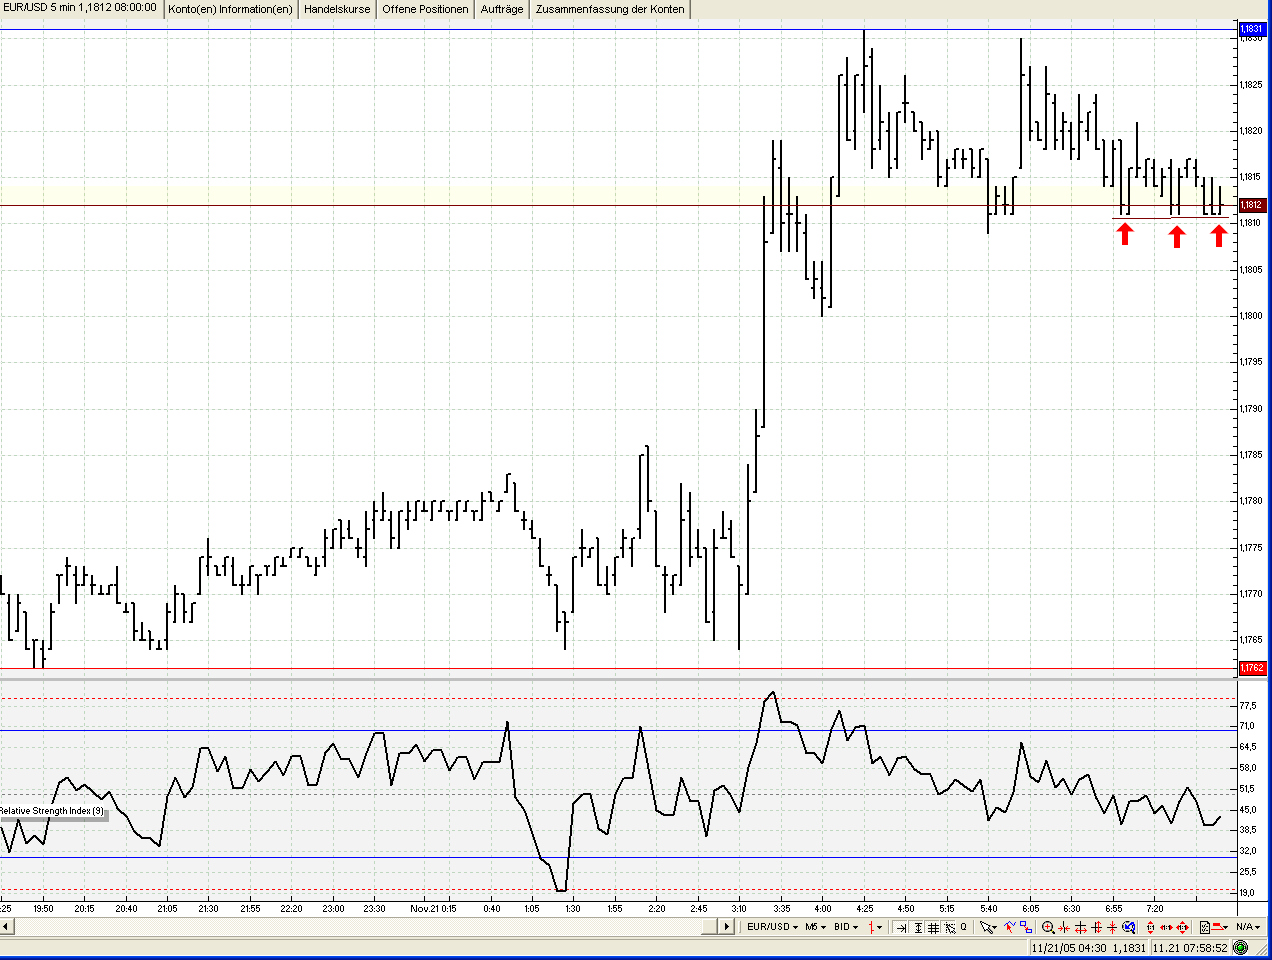Image resolution: width=1272 pixels, height=960 pixels.
Task: Open the Aufträge tab
Action: 502,9
